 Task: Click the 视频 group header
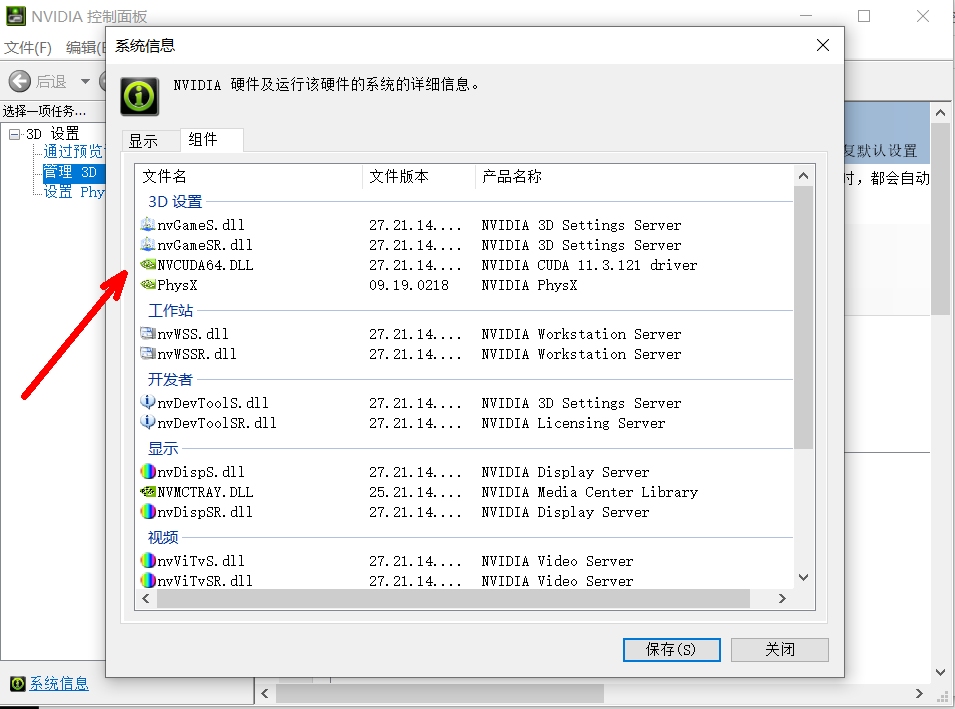(163, 537)
